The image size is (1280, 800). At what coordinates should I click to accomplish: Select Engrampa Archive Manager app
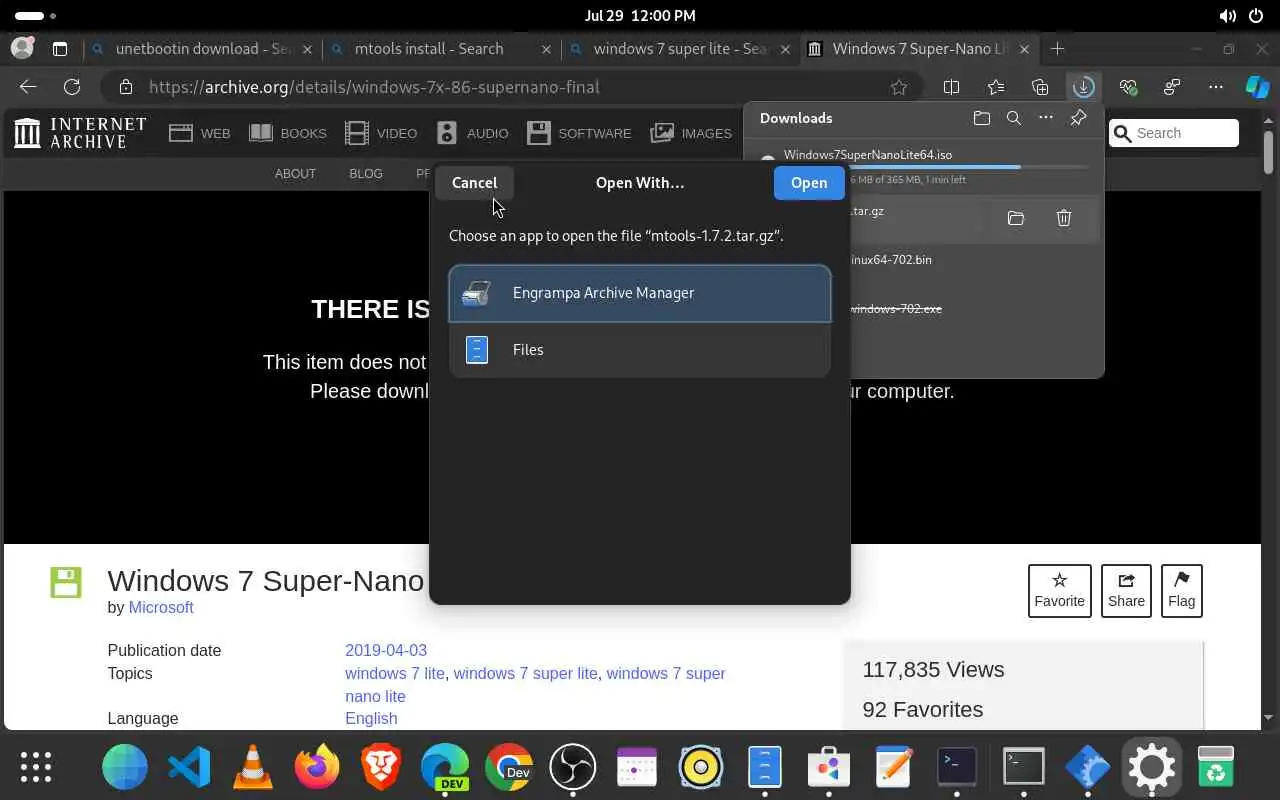click(640, 293)
